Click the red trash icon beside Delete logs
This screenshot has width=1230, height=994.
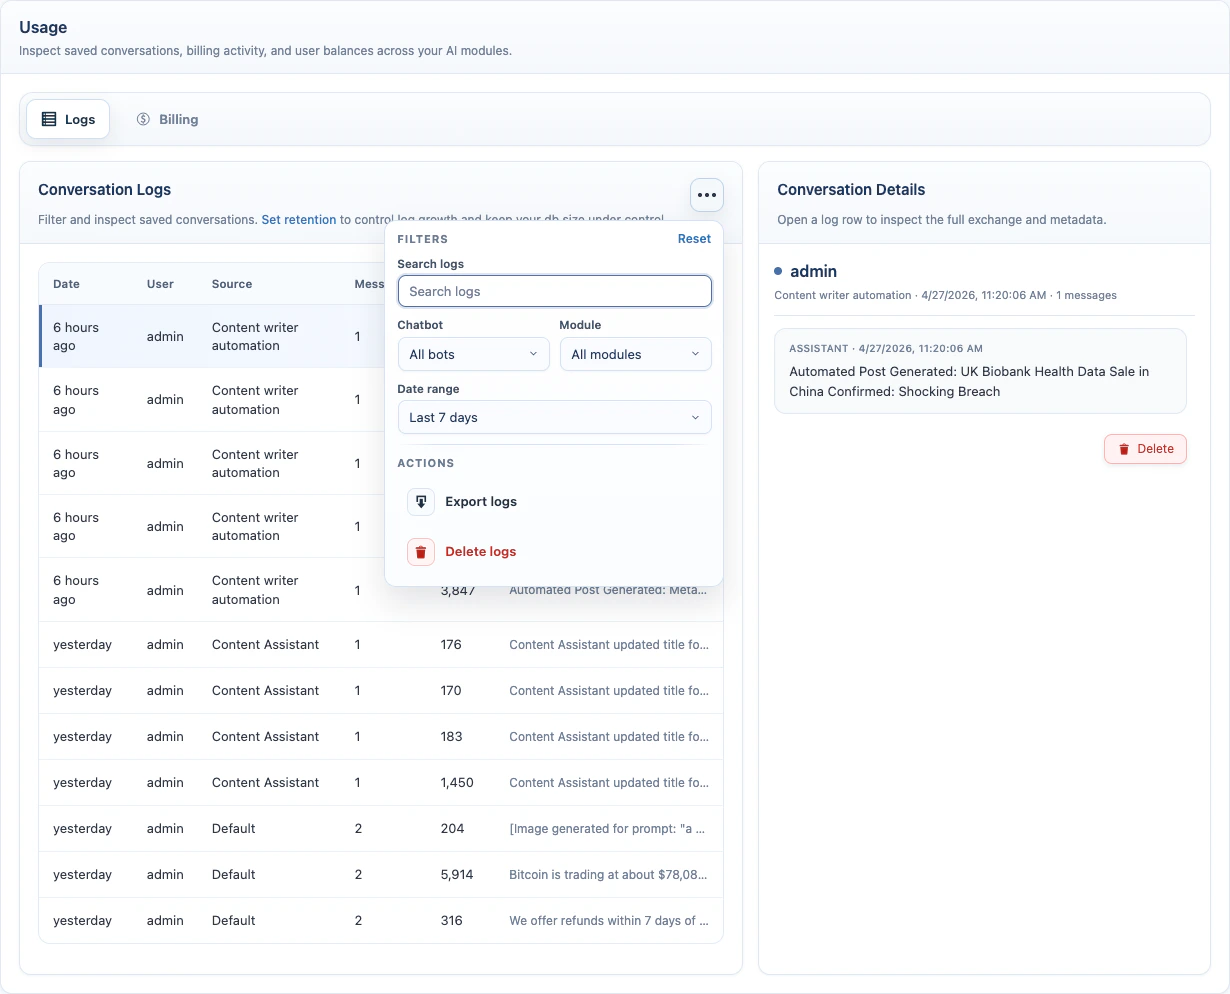tap(420, 551)
